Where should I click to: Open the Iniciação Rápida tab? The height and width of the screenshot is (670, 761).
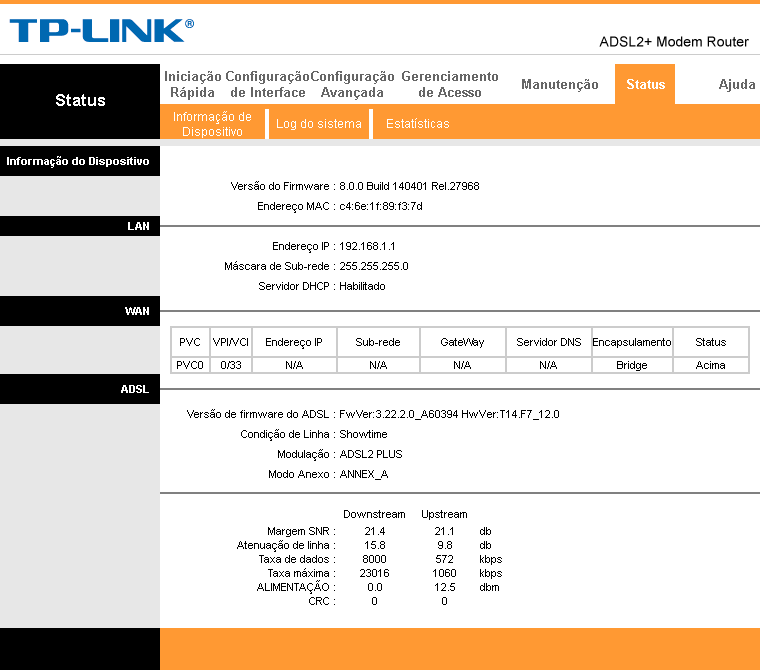coord(193,84)
